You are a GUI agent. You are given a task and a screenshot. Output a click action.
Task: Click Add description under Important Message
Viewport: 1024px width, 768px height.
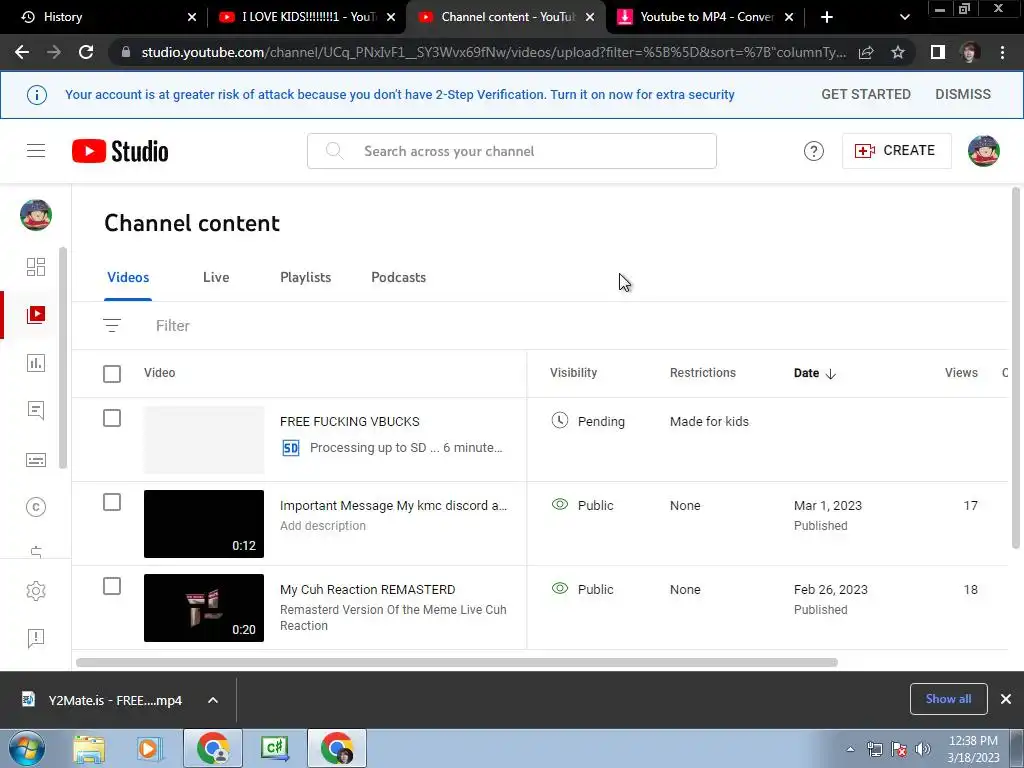tap(323, 526)
